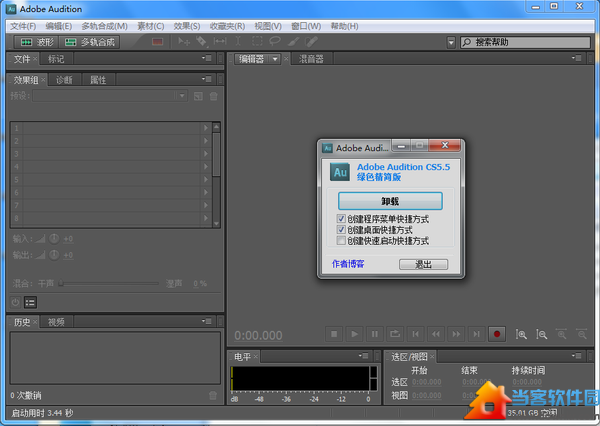This screenshot has width=600, height=426.
Task: Switch to 多轨合成 multitrack view
Action: [89, 42]
